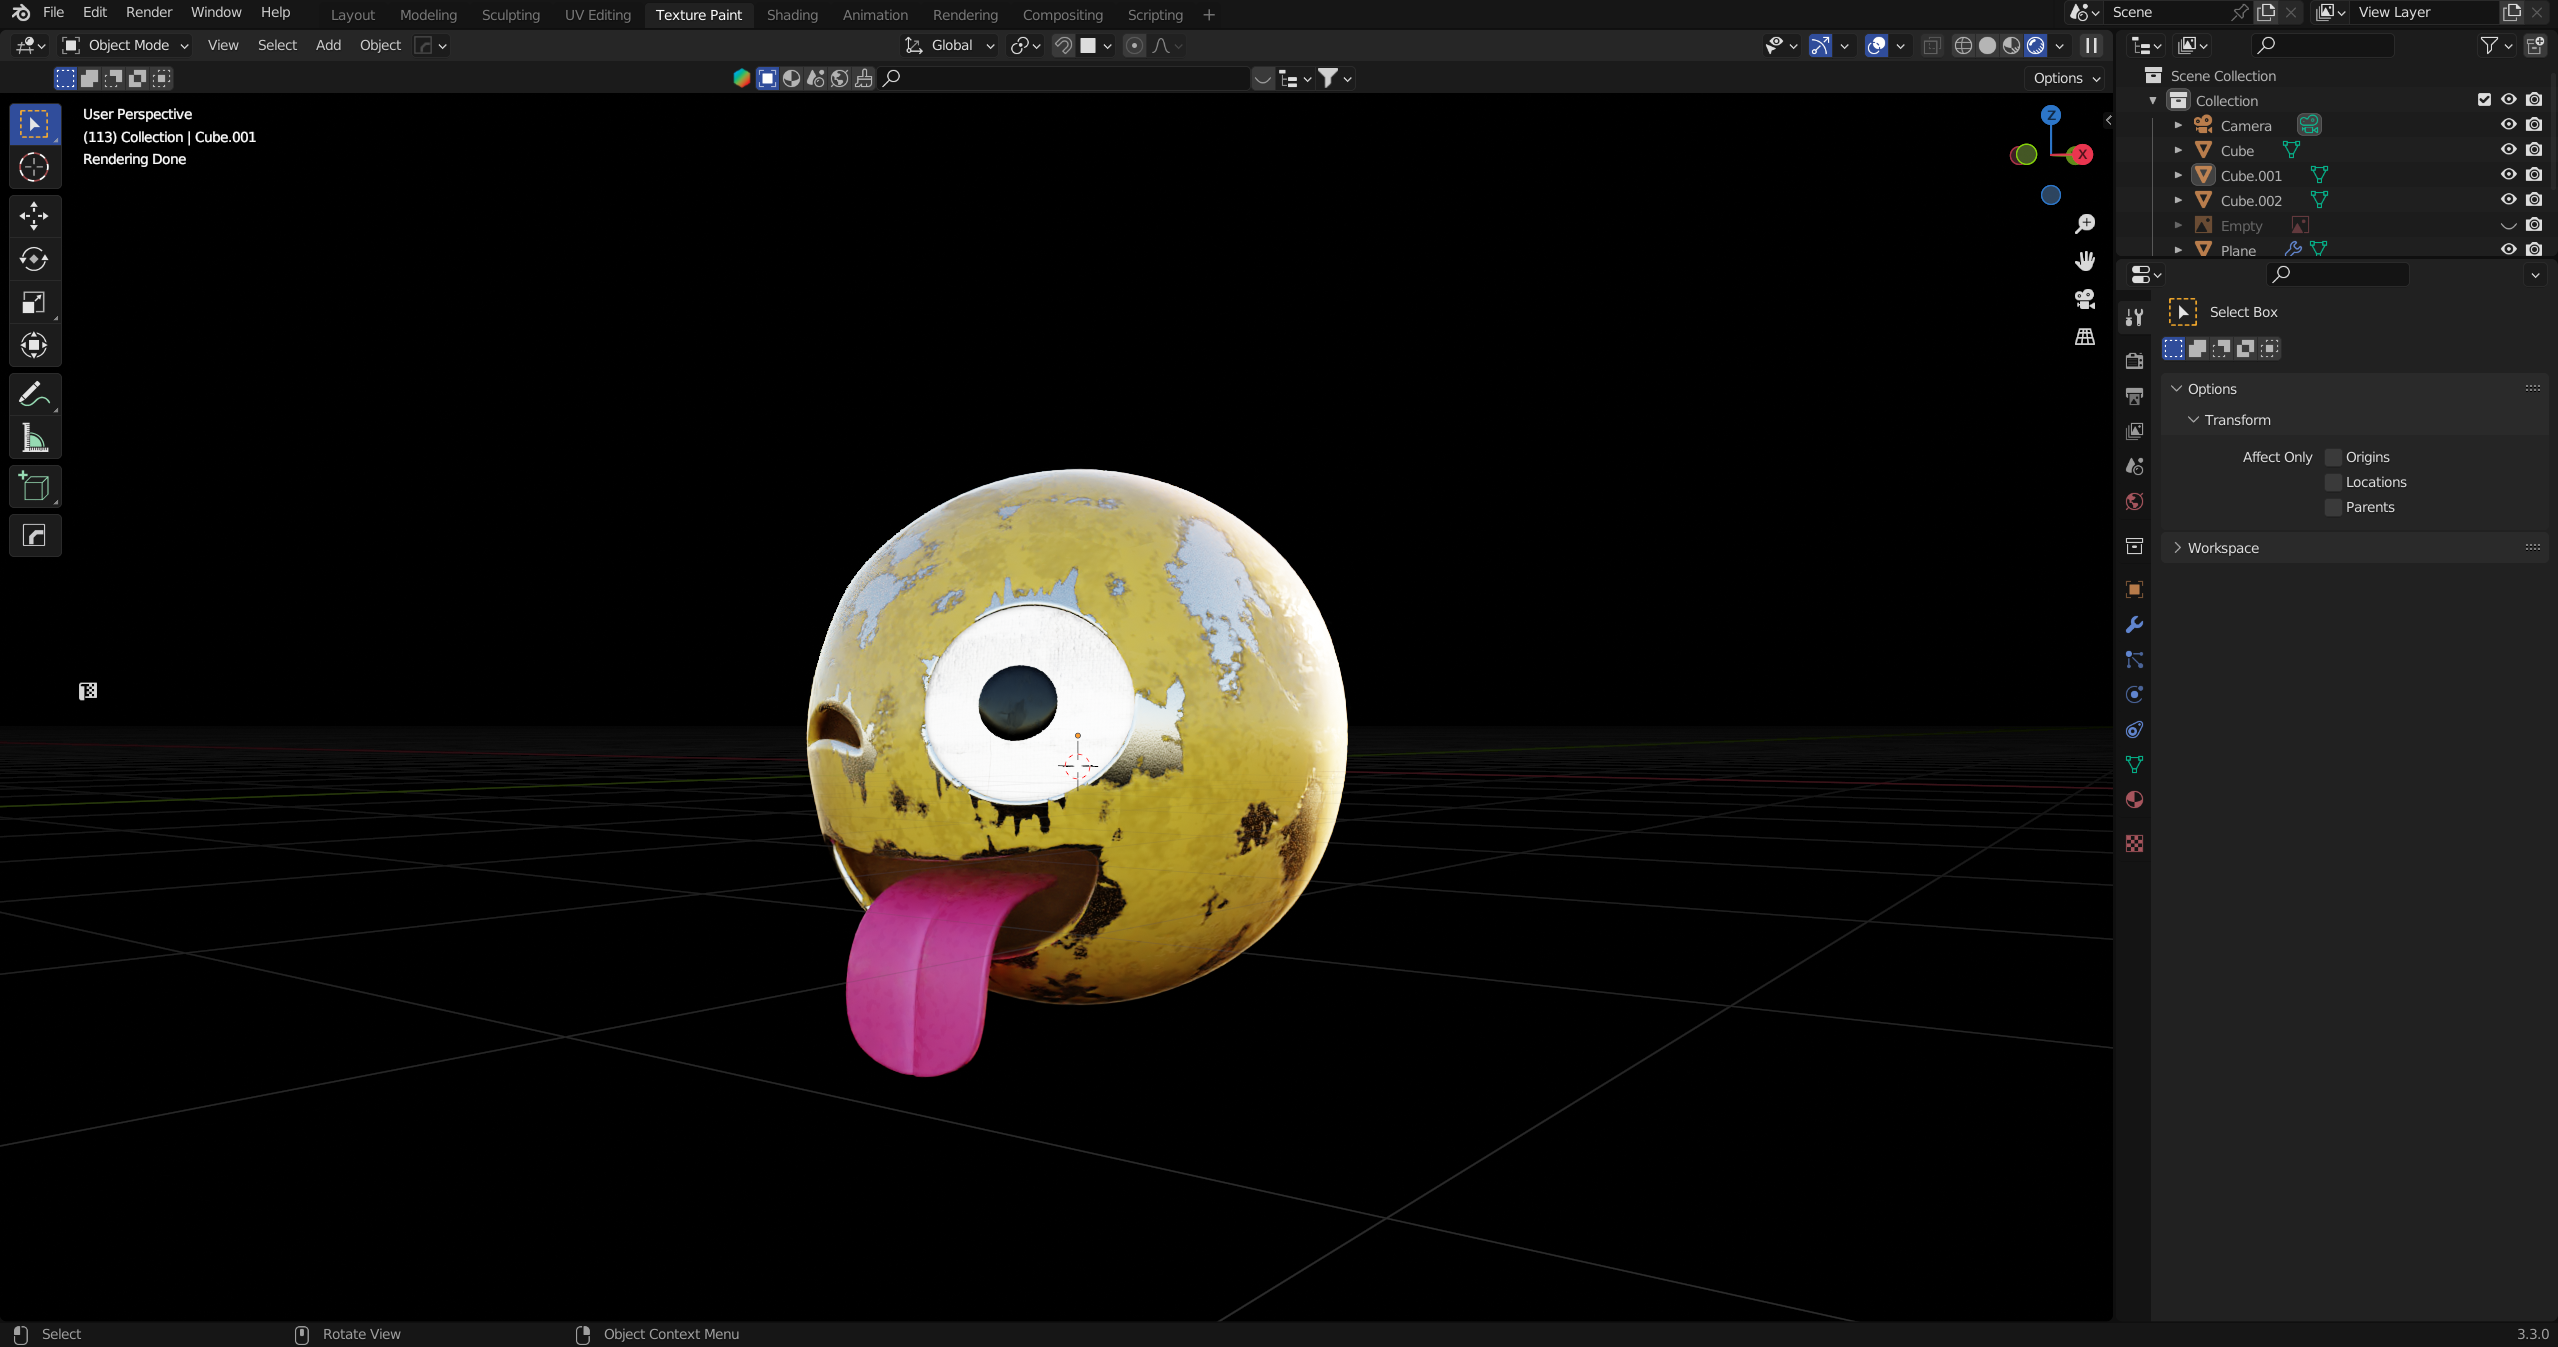2558x1347 pixels.
Task: Expand the Cube.001 tree item
Action: tap(2178, 175)
